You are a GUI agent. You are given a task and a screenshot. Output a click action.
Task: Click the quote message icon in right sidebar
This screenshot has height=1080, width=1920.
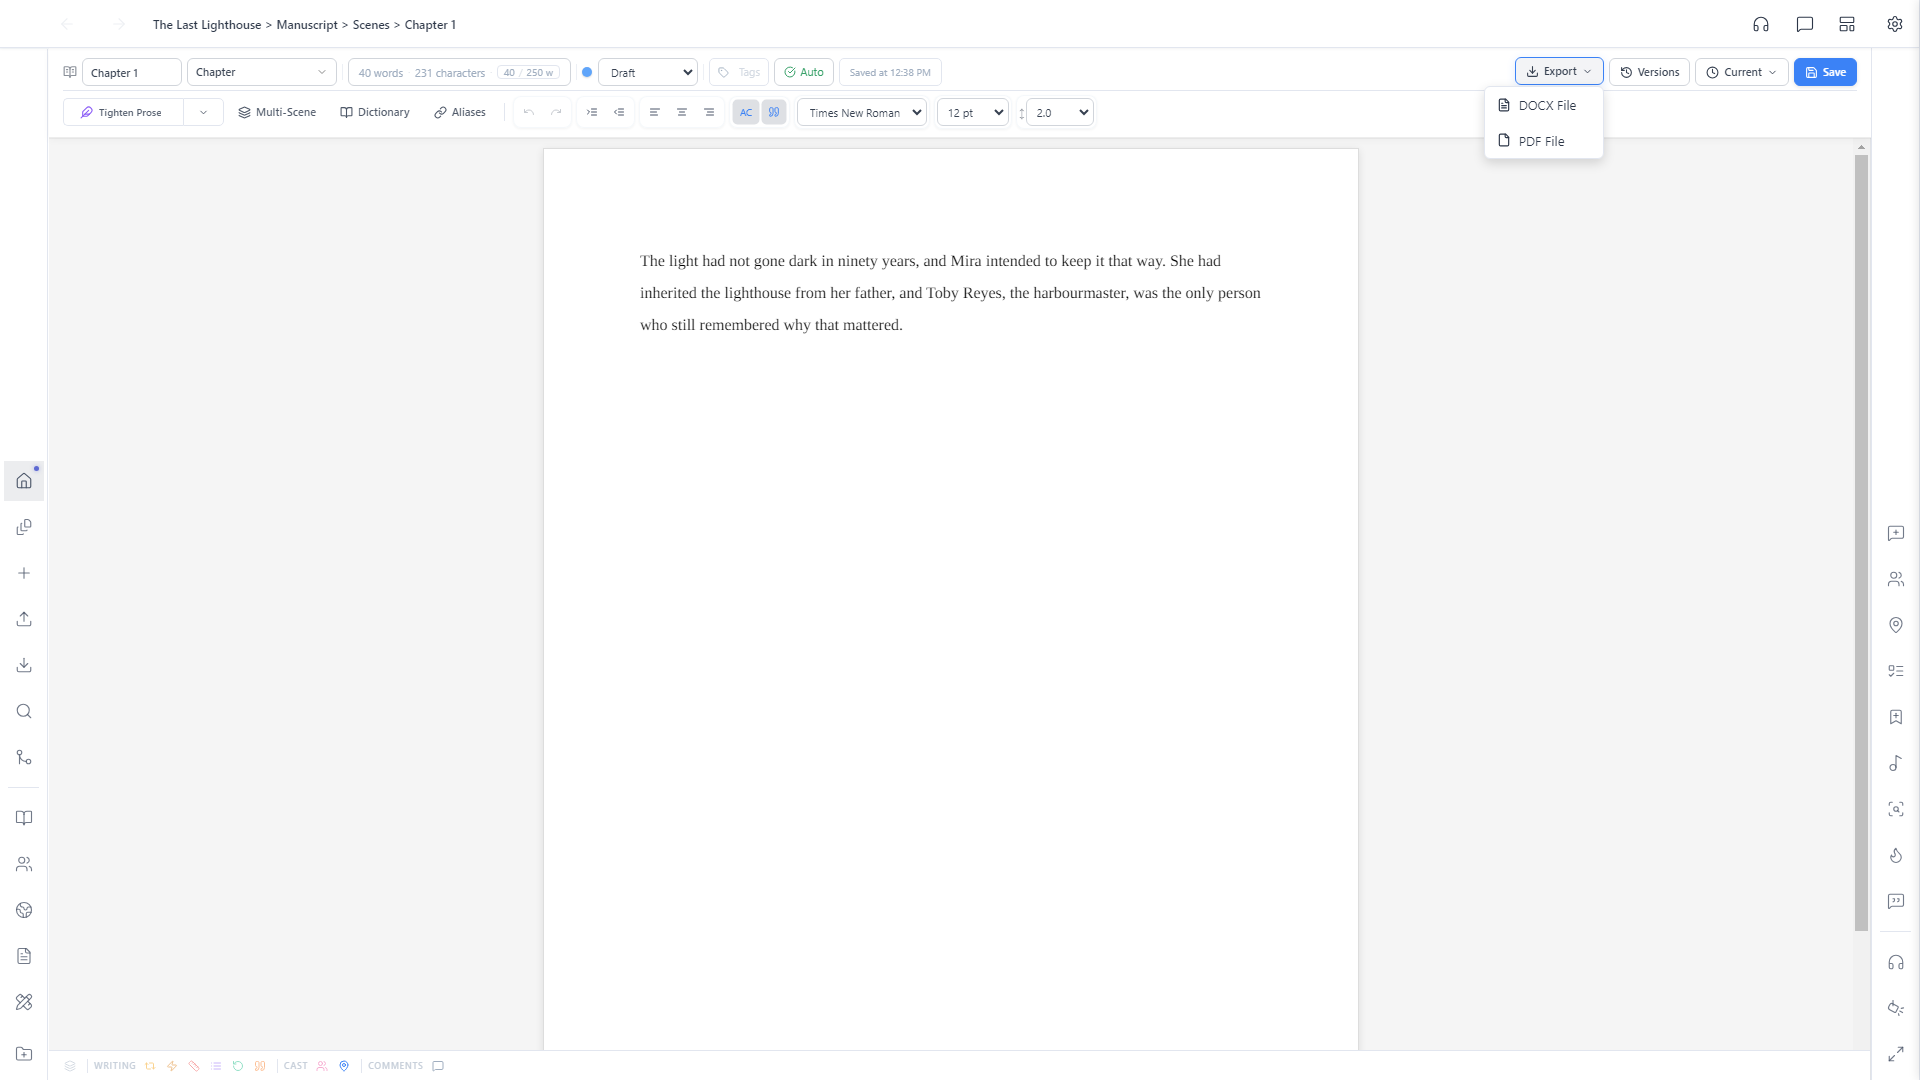click(x=1896, y=901)
